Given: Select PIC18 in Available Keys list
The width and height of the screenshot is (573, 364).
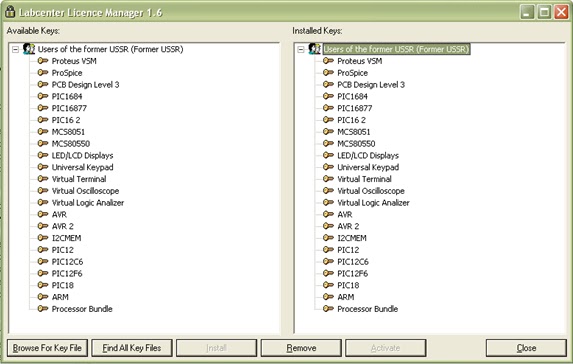Looking at the screenshot, I should click(x=62, y=285).
